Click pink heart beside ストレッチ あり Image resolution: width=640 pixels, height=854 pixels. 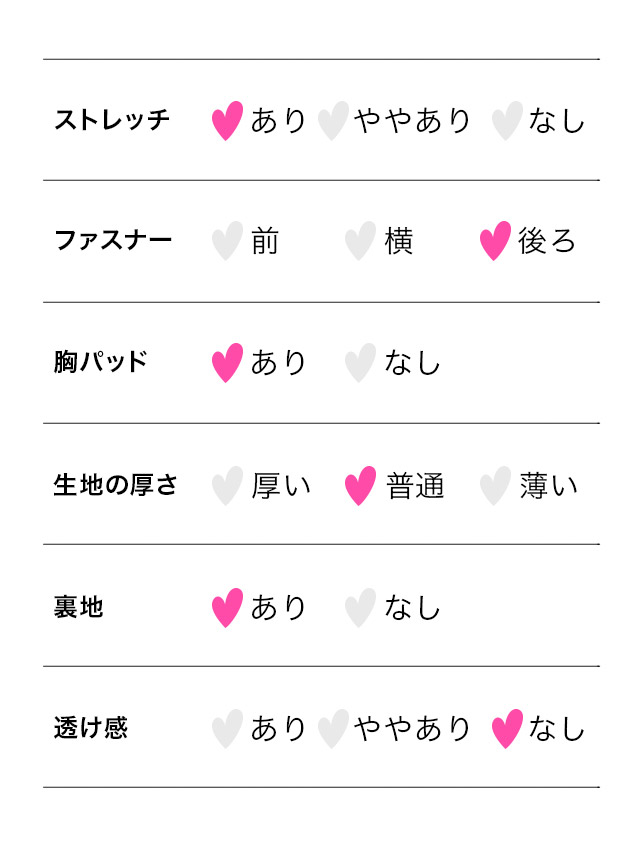click(227, 121)
